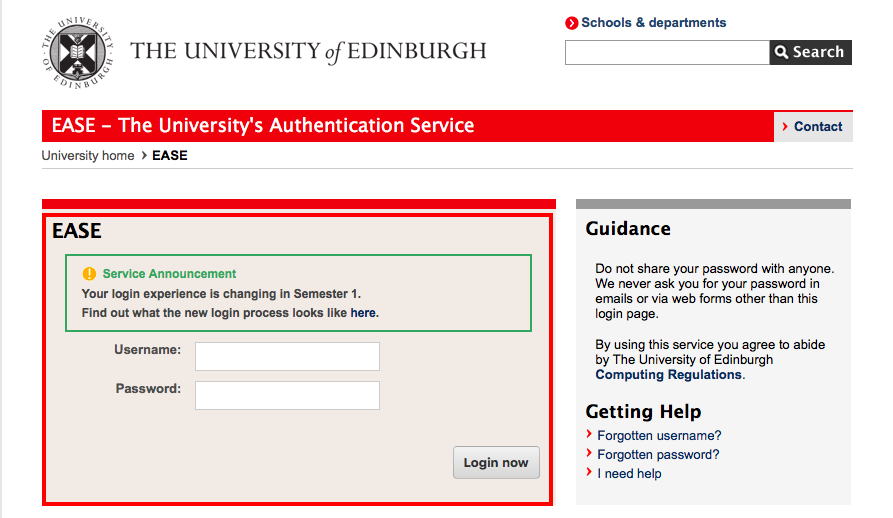Click into the Username field
This screenshot has width=893, height=518.
287,356
